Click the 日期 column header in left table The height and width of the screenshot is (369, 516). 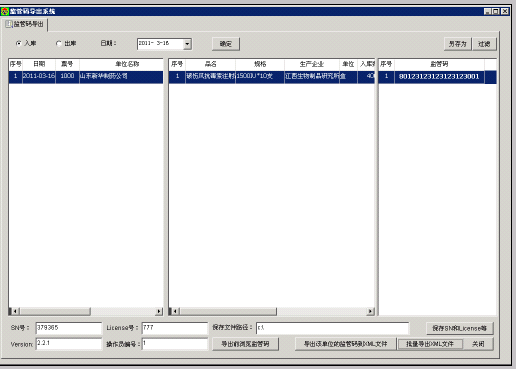pos(39,64)
